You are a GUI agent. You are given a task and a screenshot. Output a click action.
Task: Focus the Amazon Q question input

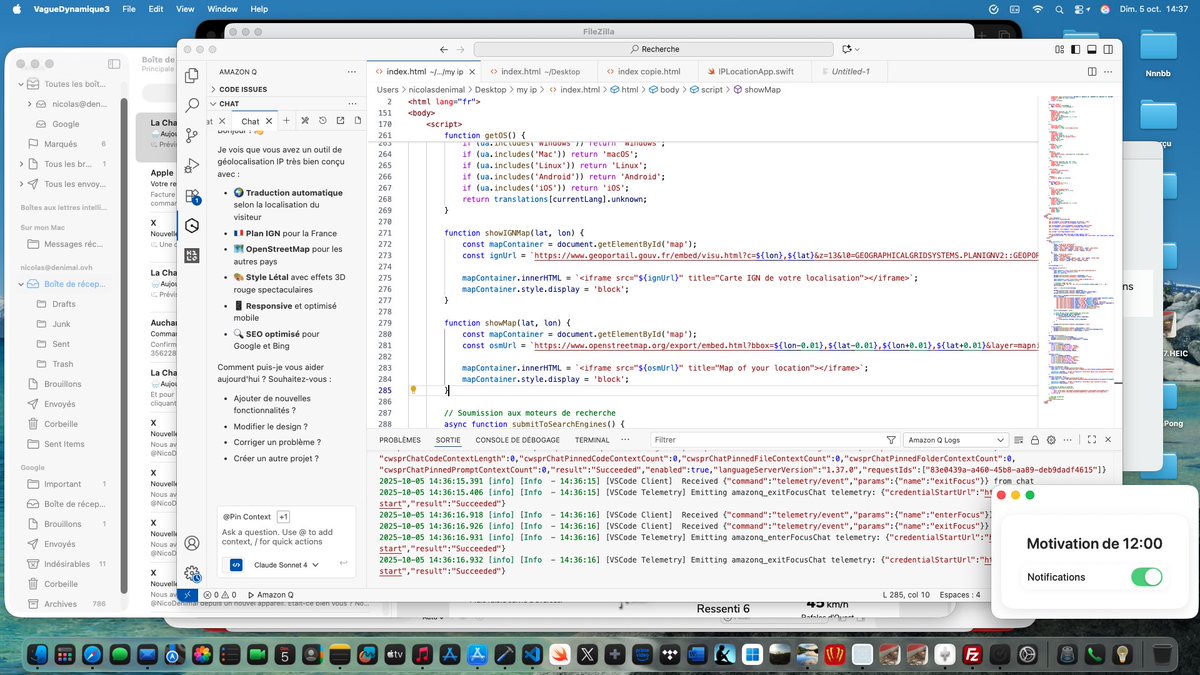click(287, 537)
